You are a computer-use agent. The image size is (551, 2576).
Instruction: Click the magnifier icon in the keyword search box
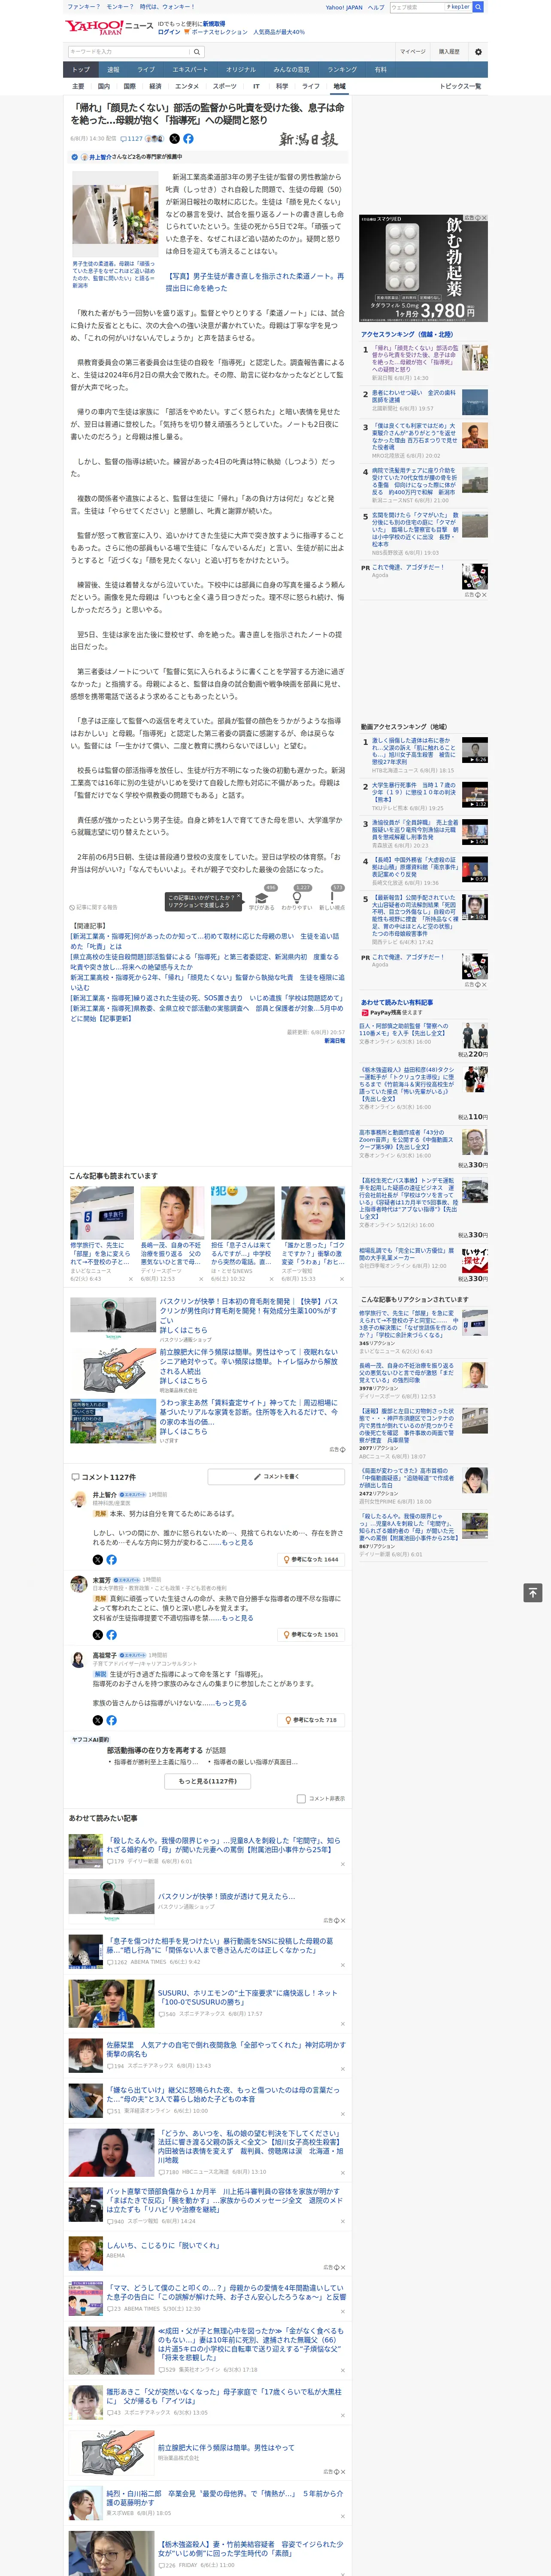(x=197, y=51)
